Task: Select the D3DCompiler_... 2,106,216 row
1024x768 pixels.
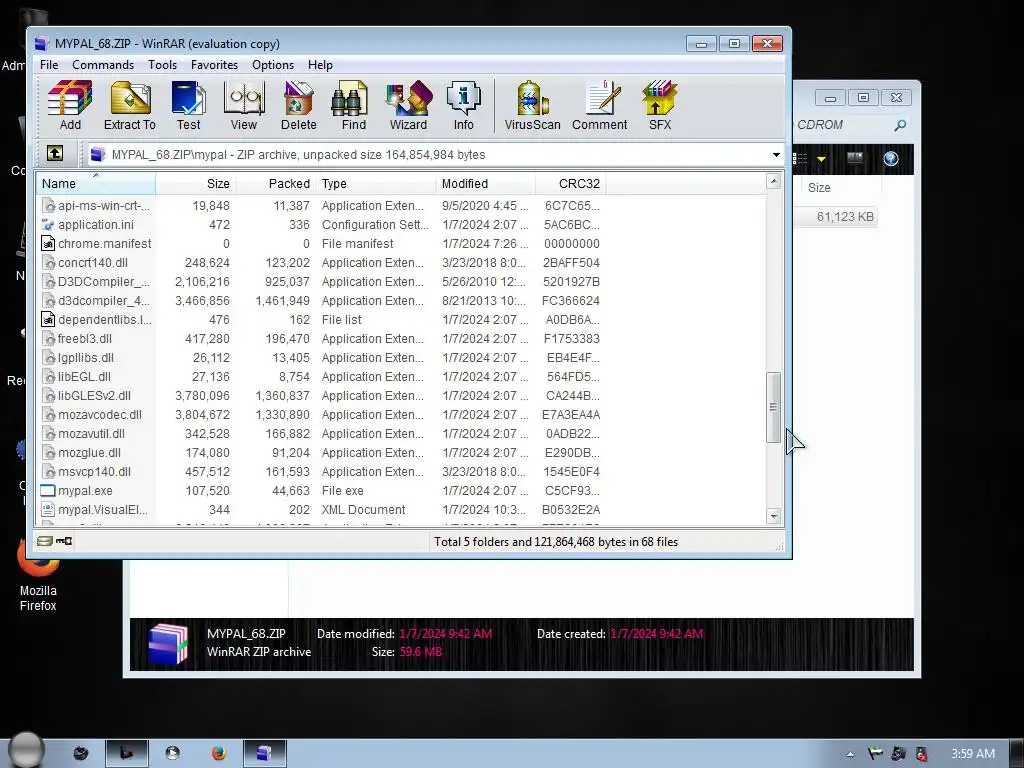Action: tap(321, 281)
